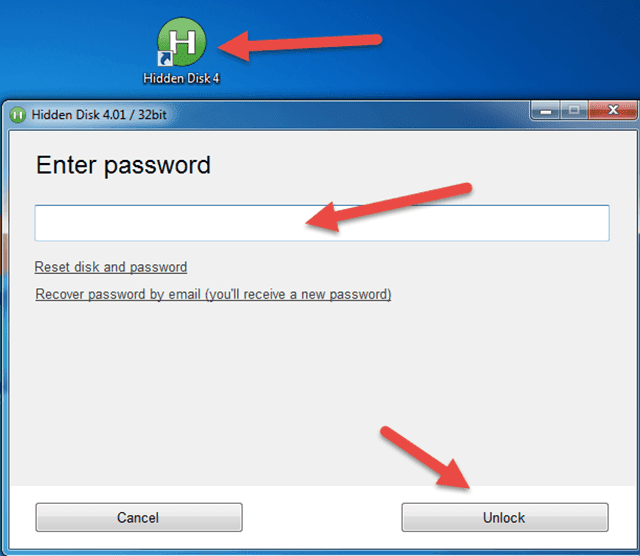Maximize the Hidden Disk window

tap(574, 110)
